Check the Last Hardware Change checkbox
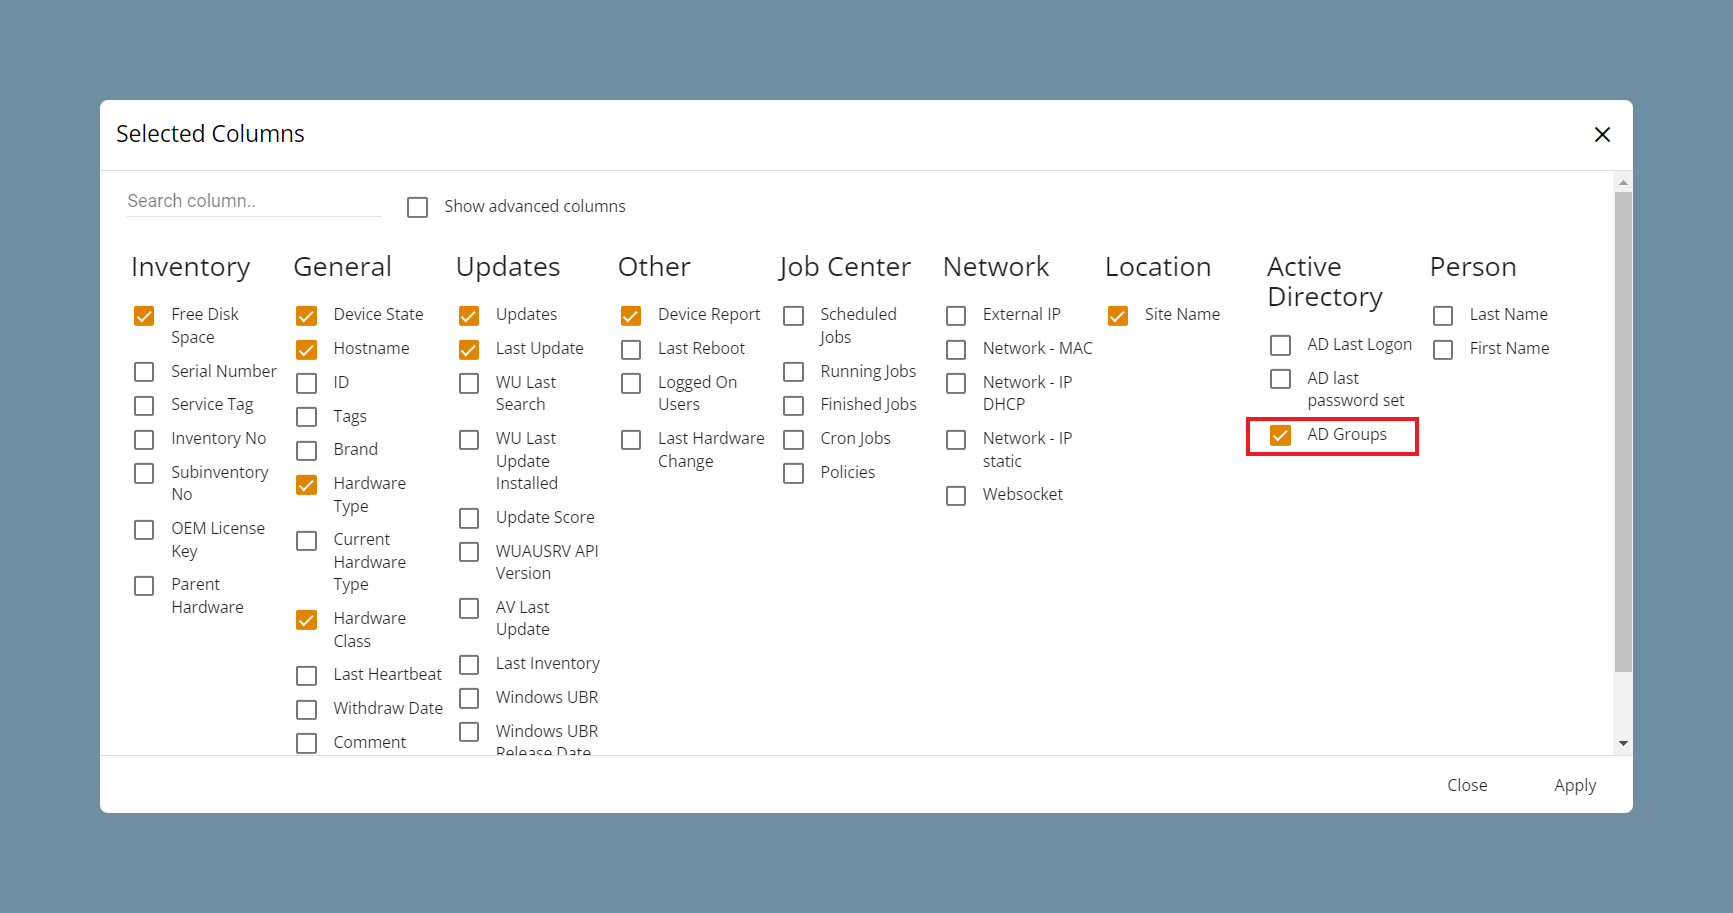The width and height of the screenshot is (1733, 913). point(631,440)
